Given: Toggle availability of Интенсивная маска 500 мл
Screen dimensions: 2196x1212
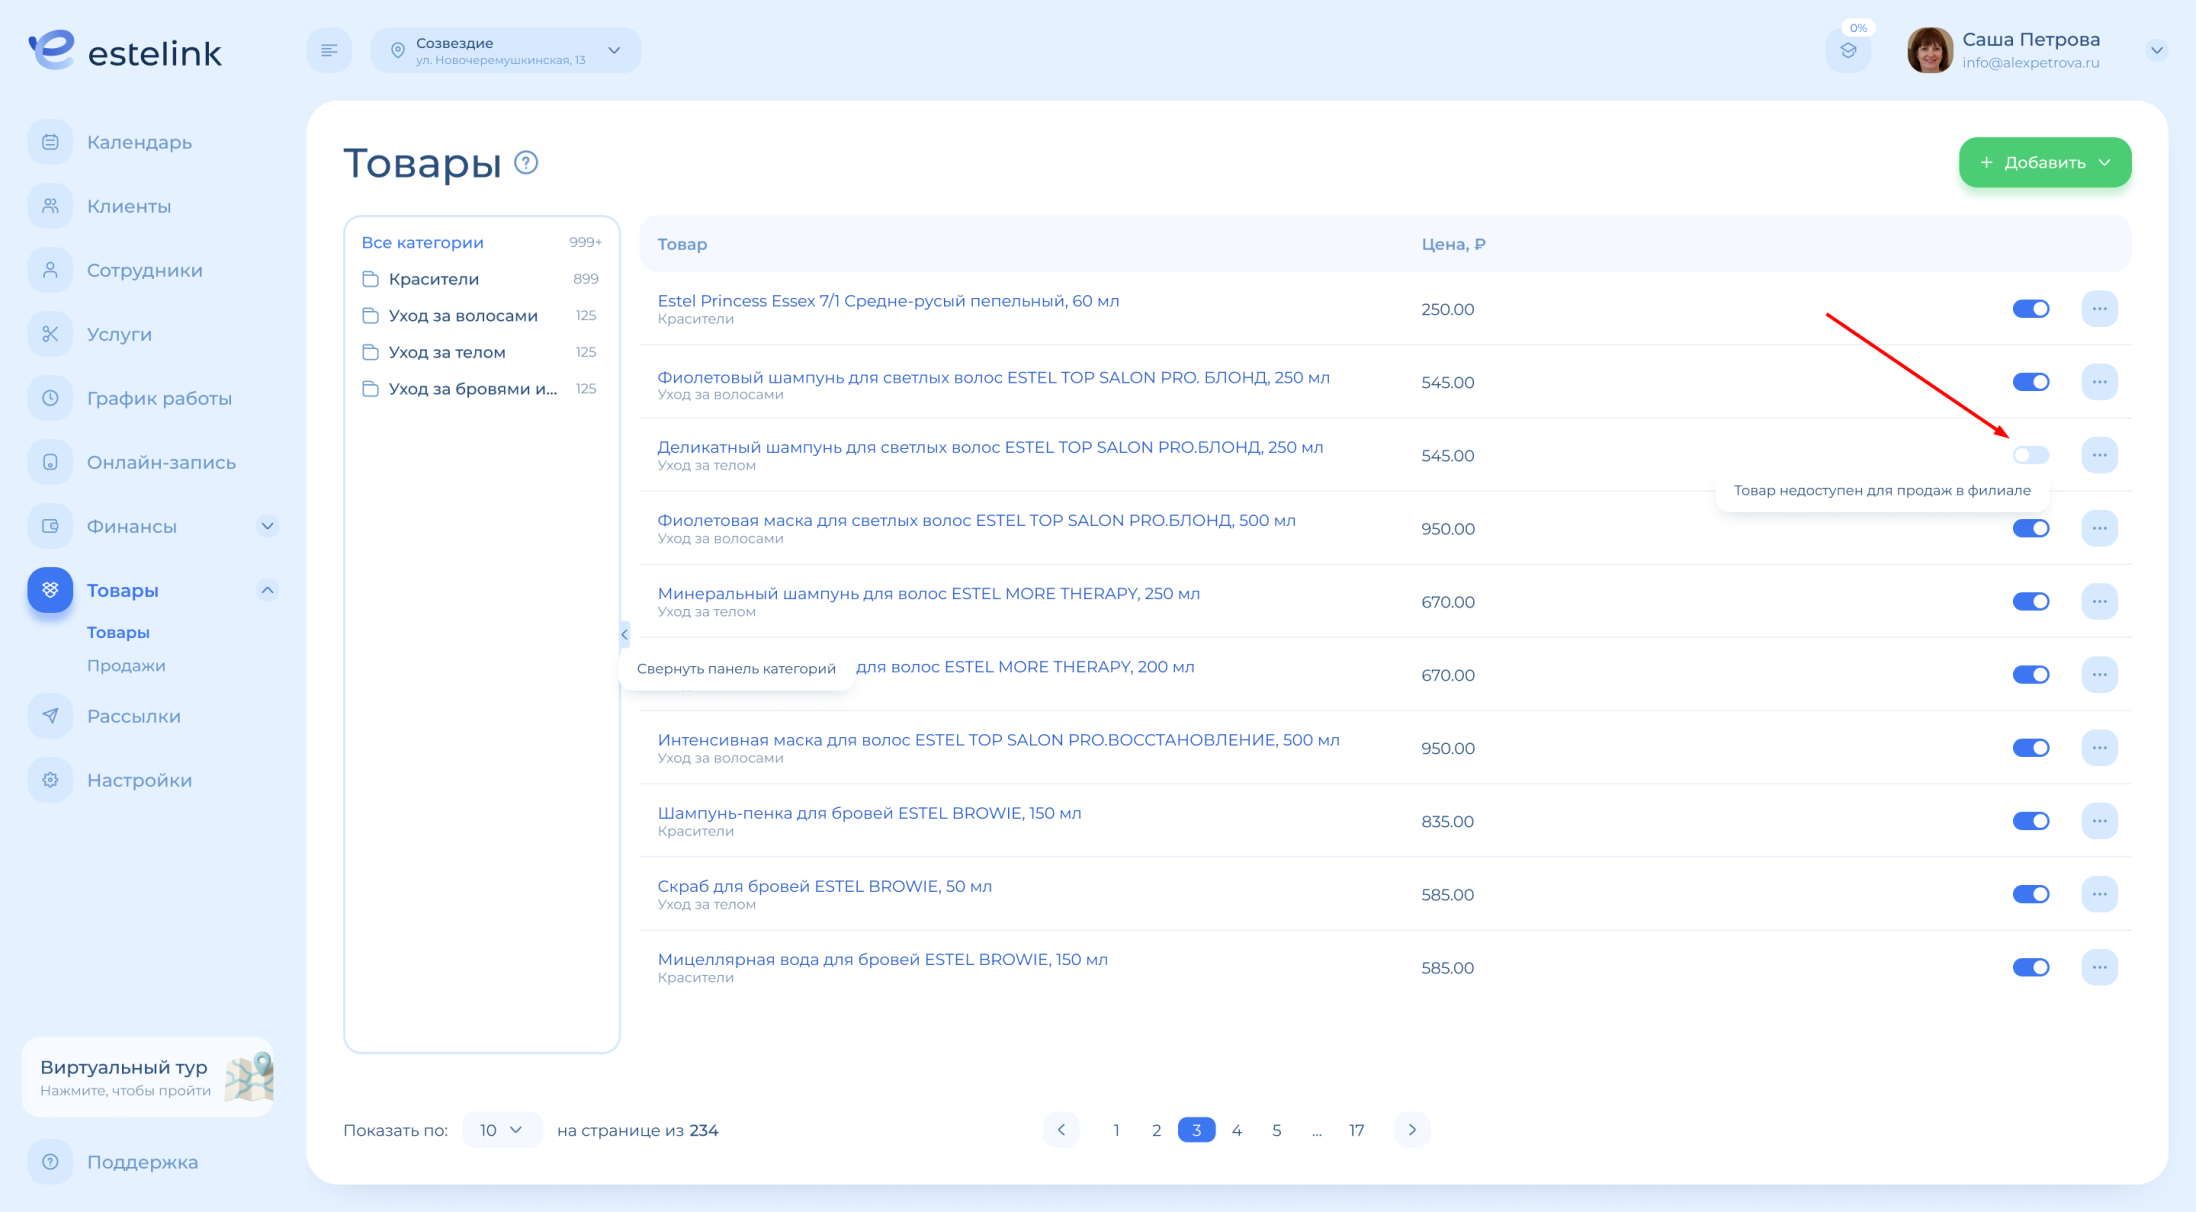Looking at the screenshot, I should (x=2031, y=748).
